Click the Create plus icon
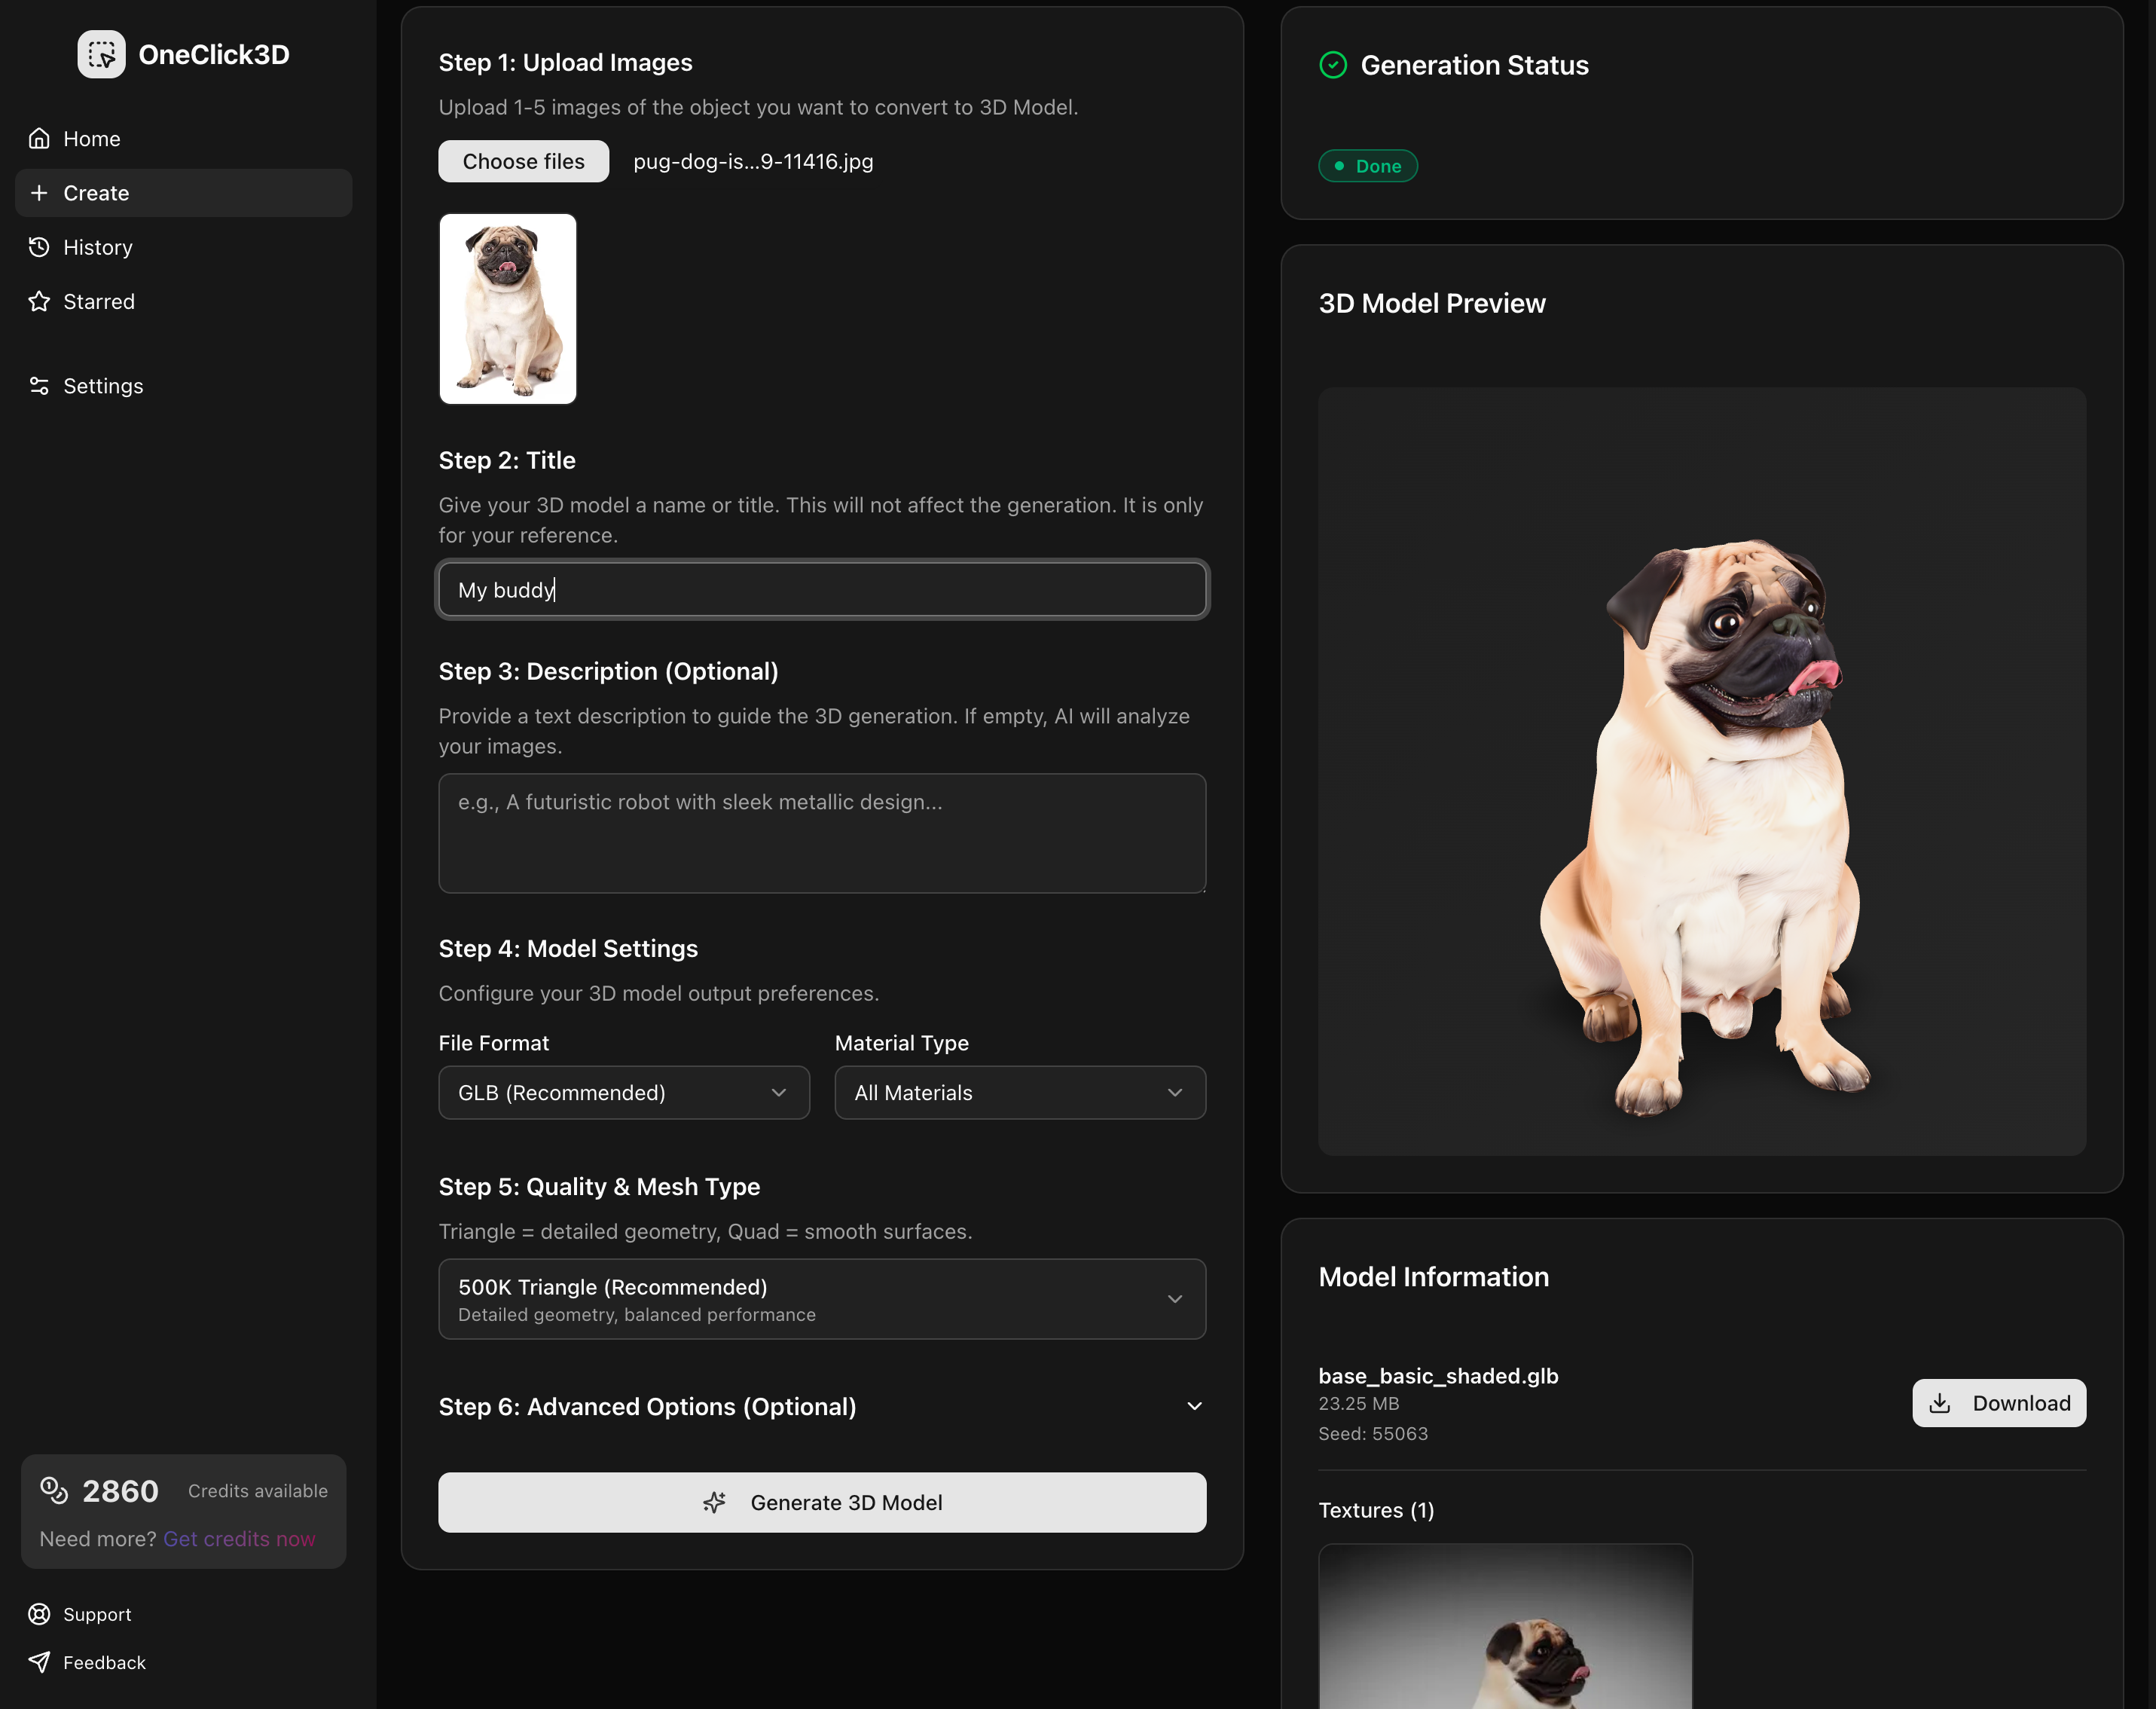The width and height of the screenshot is (2156, 1709). click(39, 193)
